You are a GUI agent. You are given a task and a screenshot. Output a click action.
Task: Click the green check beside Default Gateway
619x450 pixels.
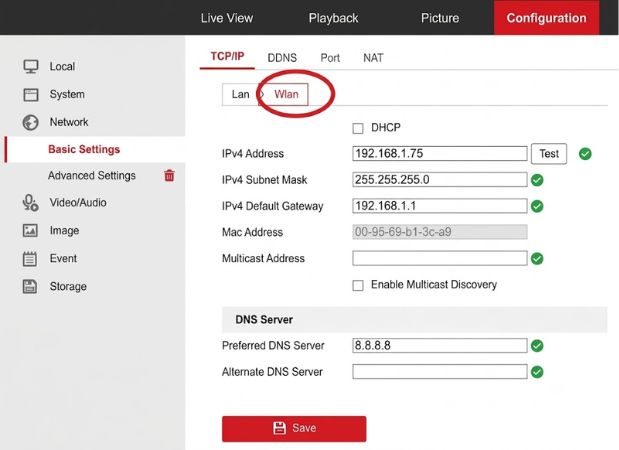(537, 206)
